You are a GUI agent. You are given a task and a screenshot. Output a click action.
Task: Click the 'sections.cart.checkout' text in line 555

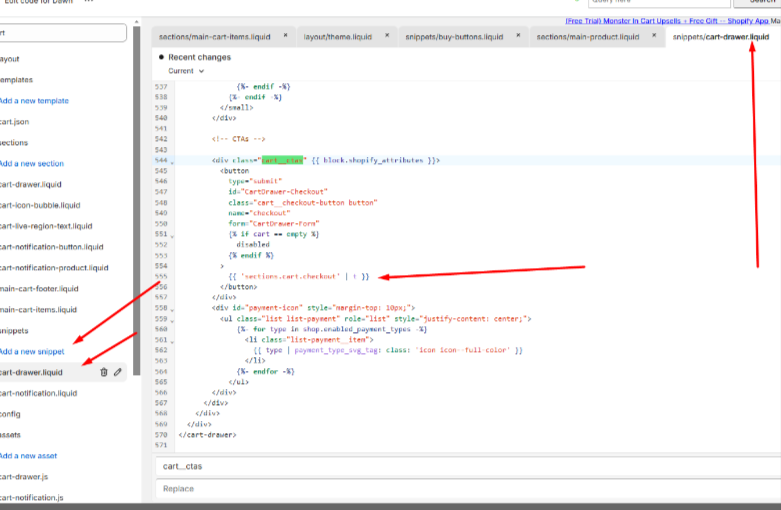(289, 276)
